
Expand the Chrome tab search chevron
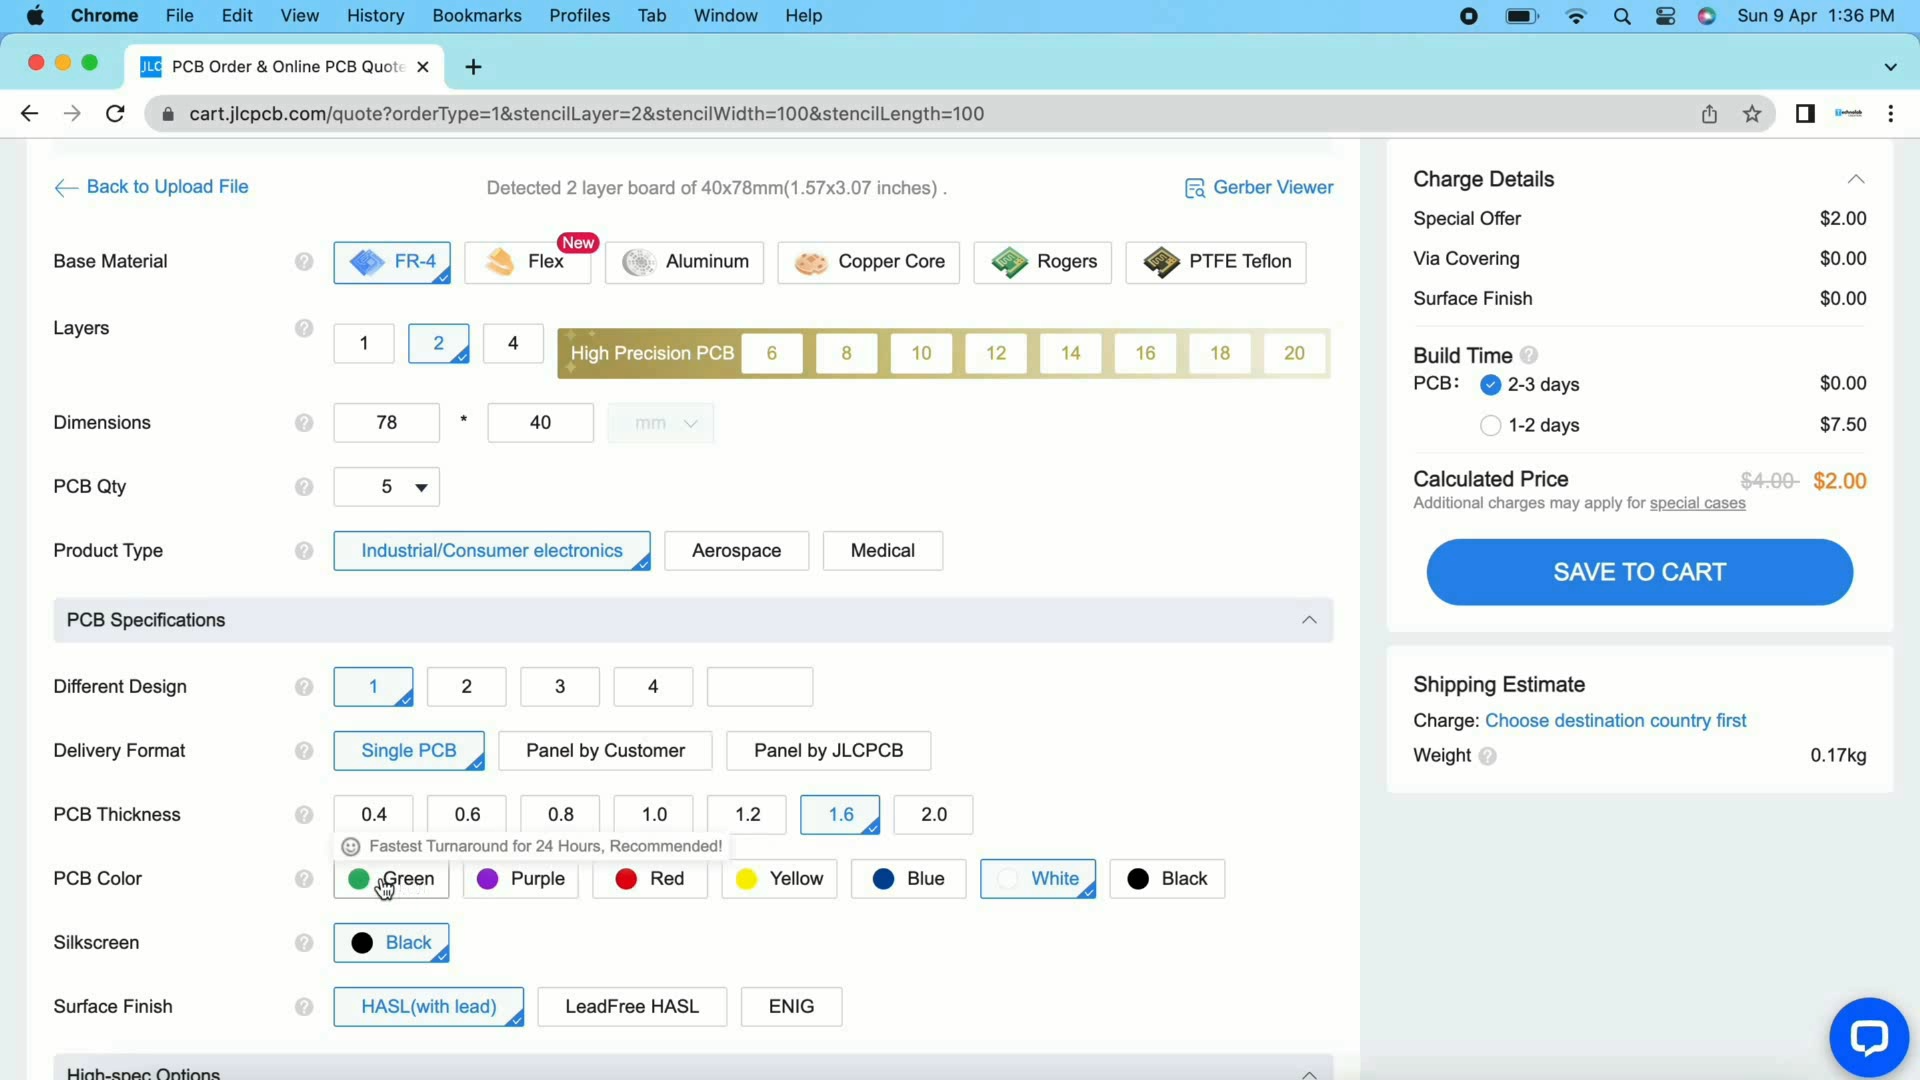(x=1890, y=67)
